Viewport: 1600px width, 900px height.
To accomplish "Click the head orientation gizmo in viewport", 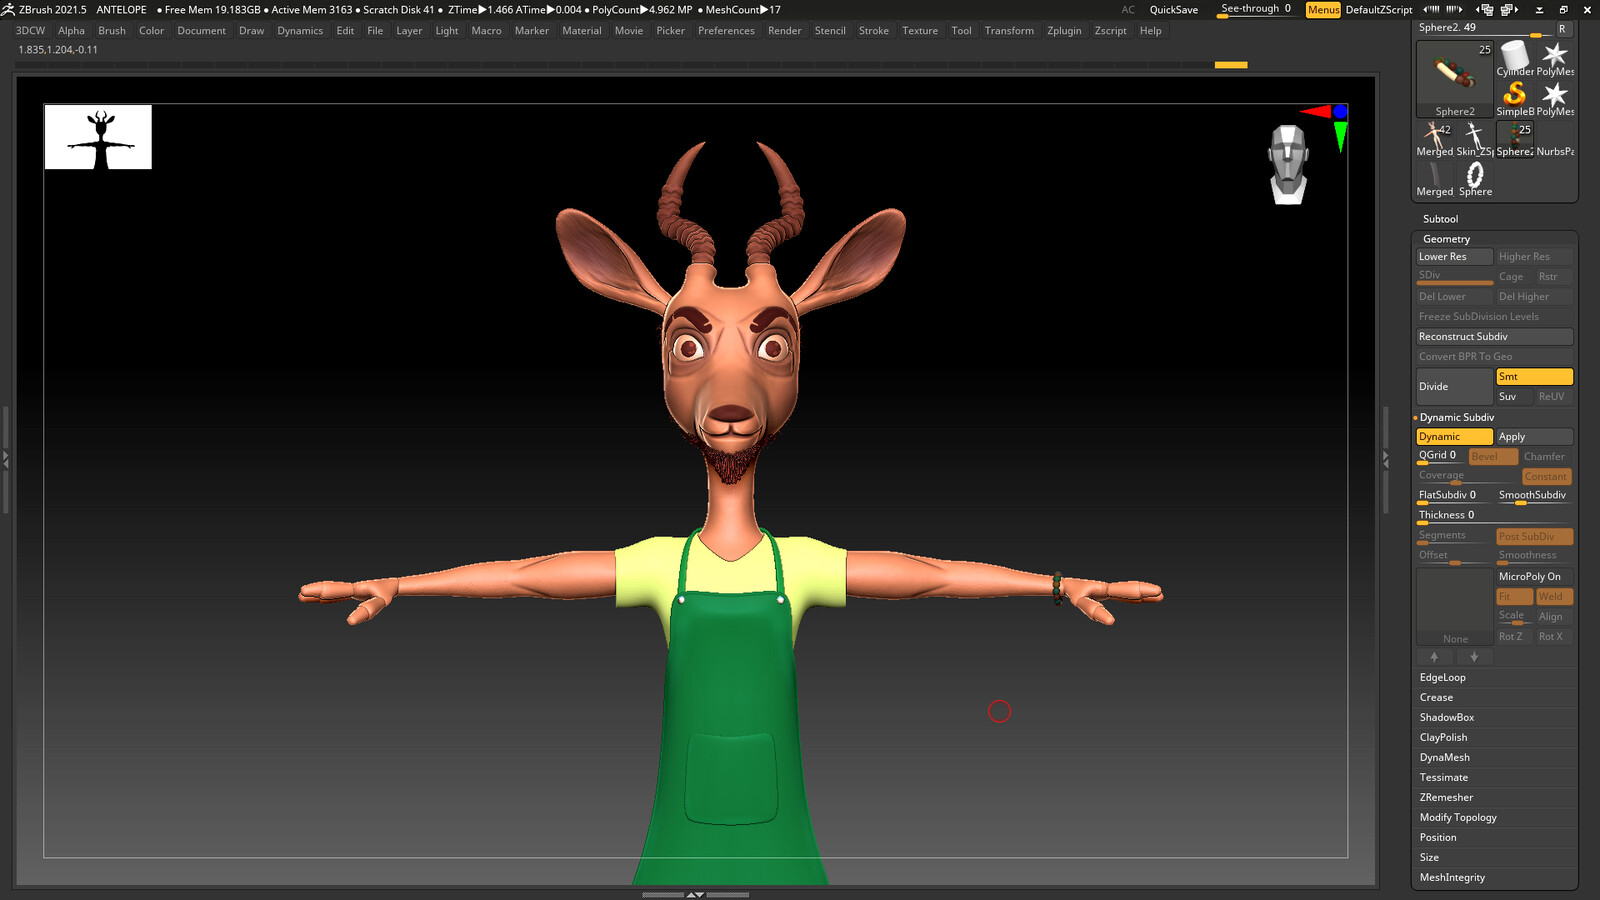I will (x=1288, y=165).
